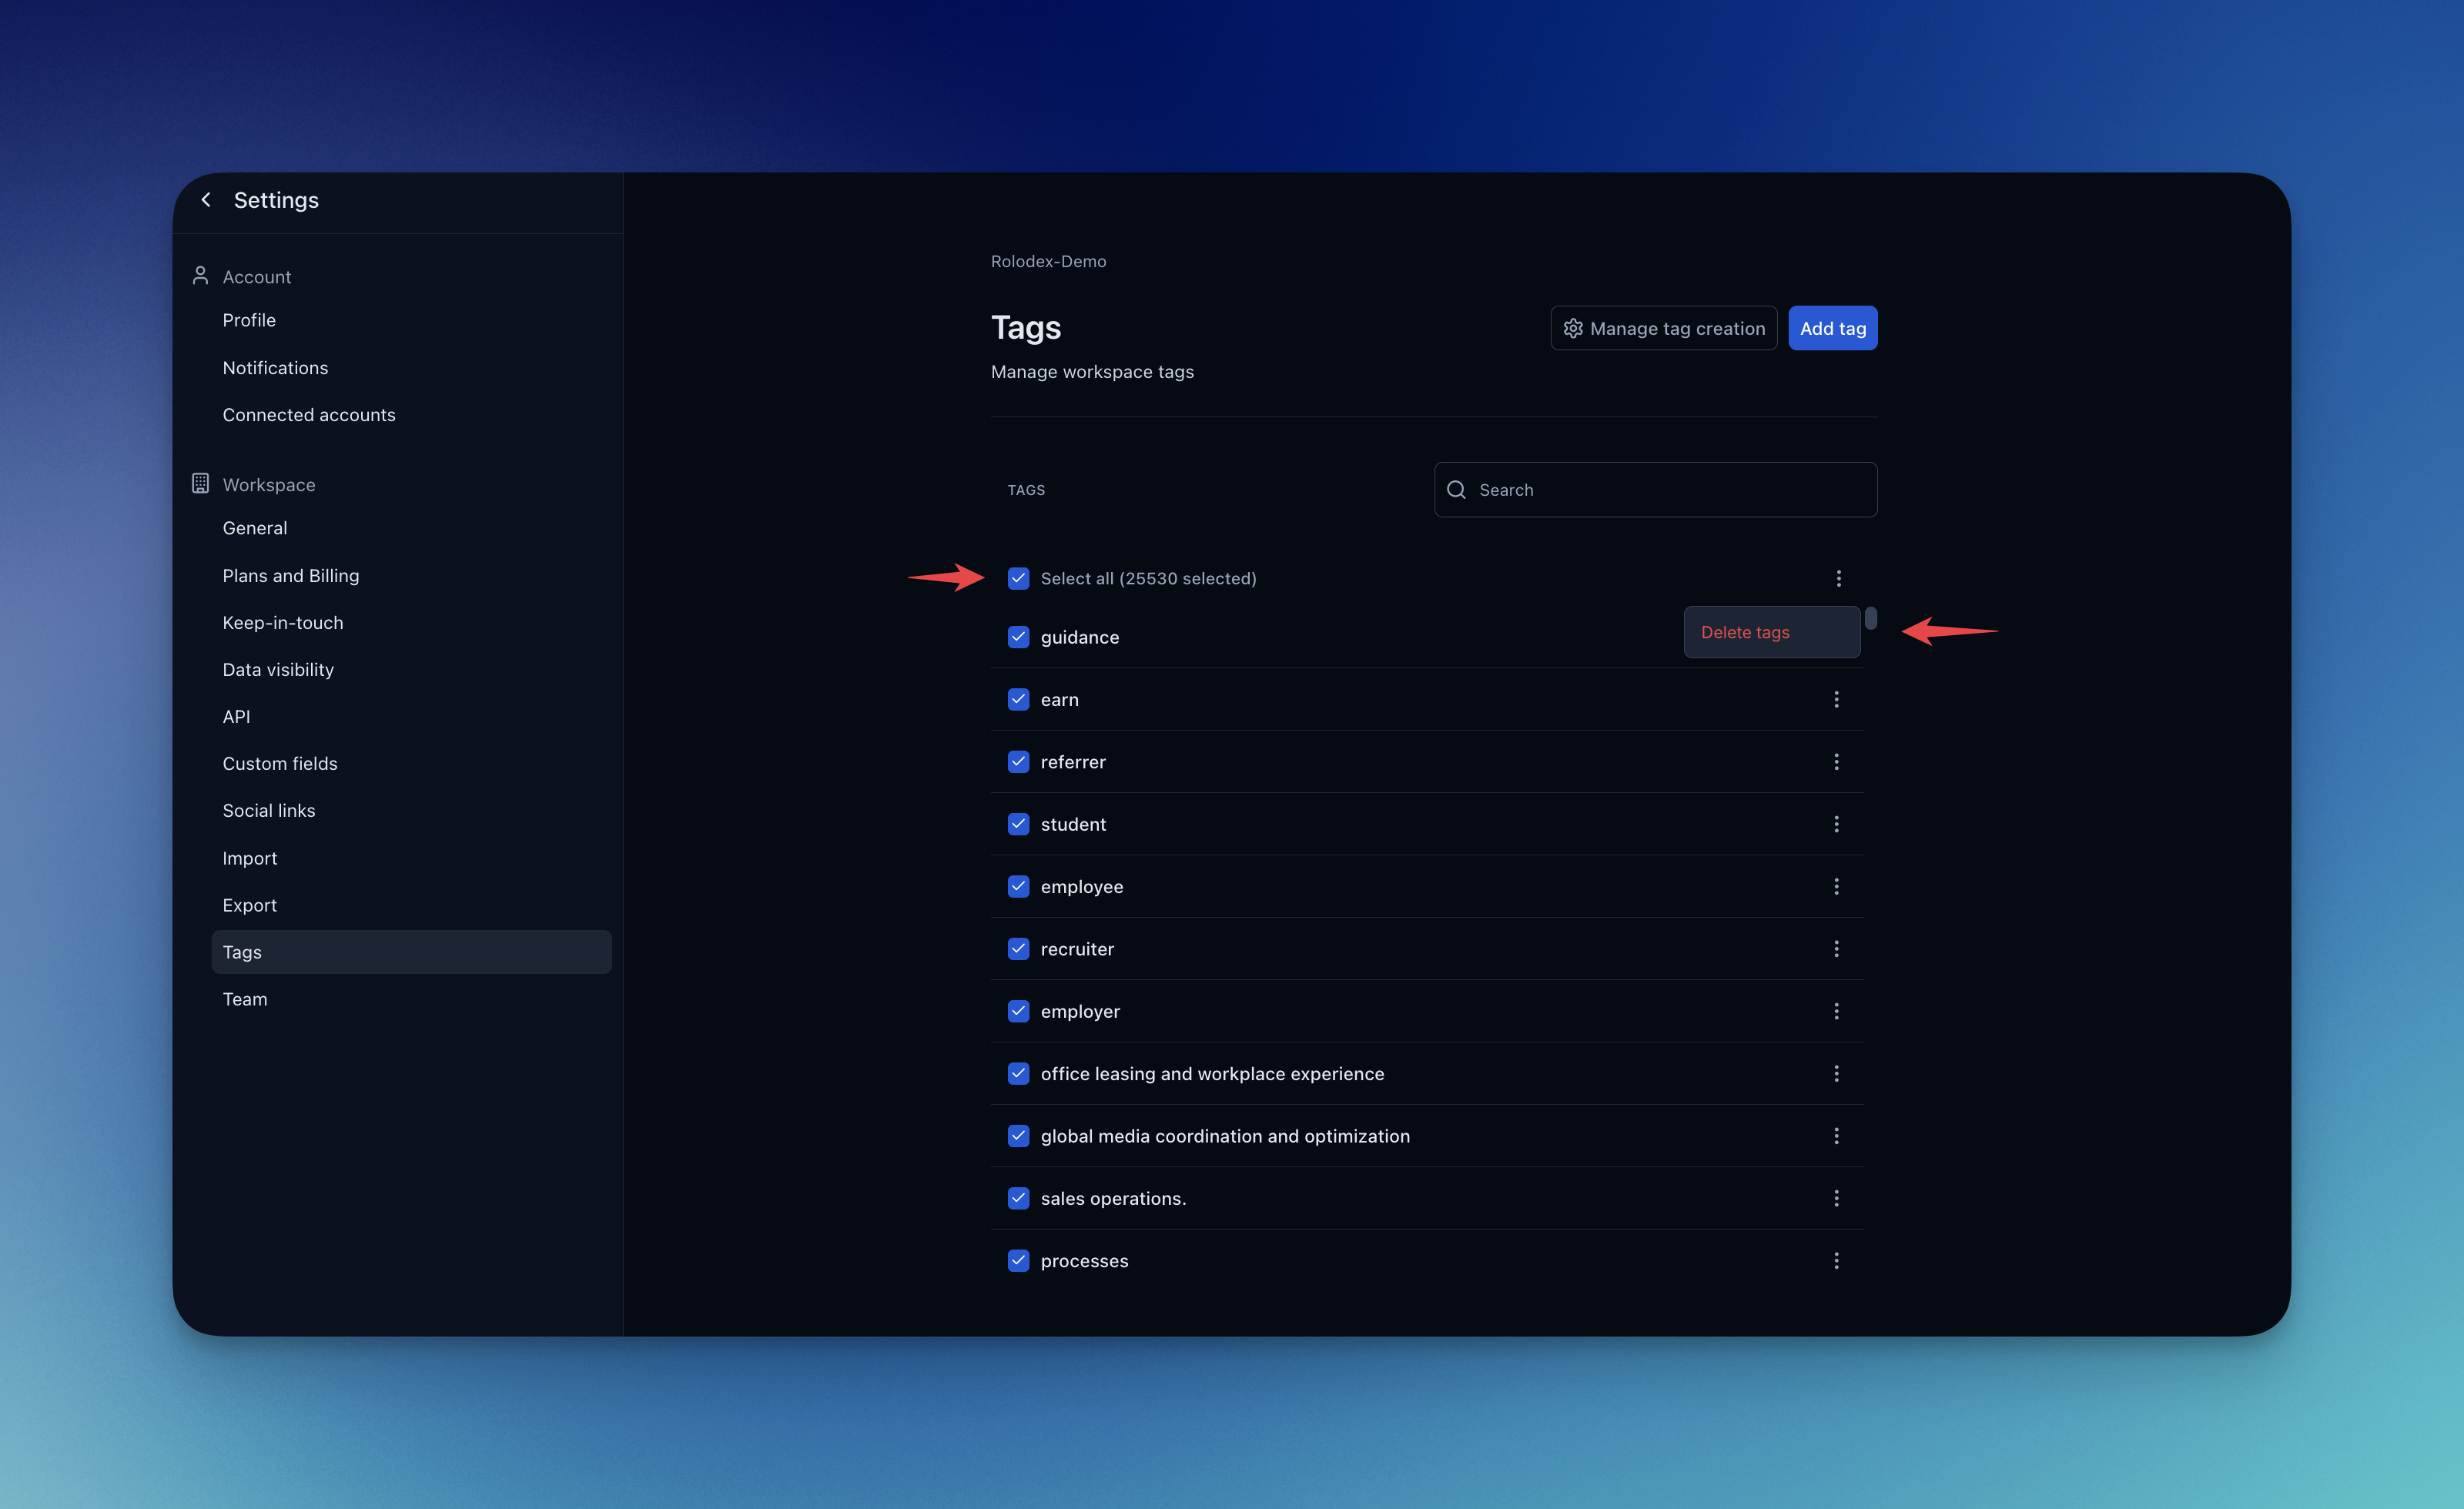Screen dimensions: 2464x1509
Task: Open options menu for processes tag
Action: (x=1836, y=1261)
